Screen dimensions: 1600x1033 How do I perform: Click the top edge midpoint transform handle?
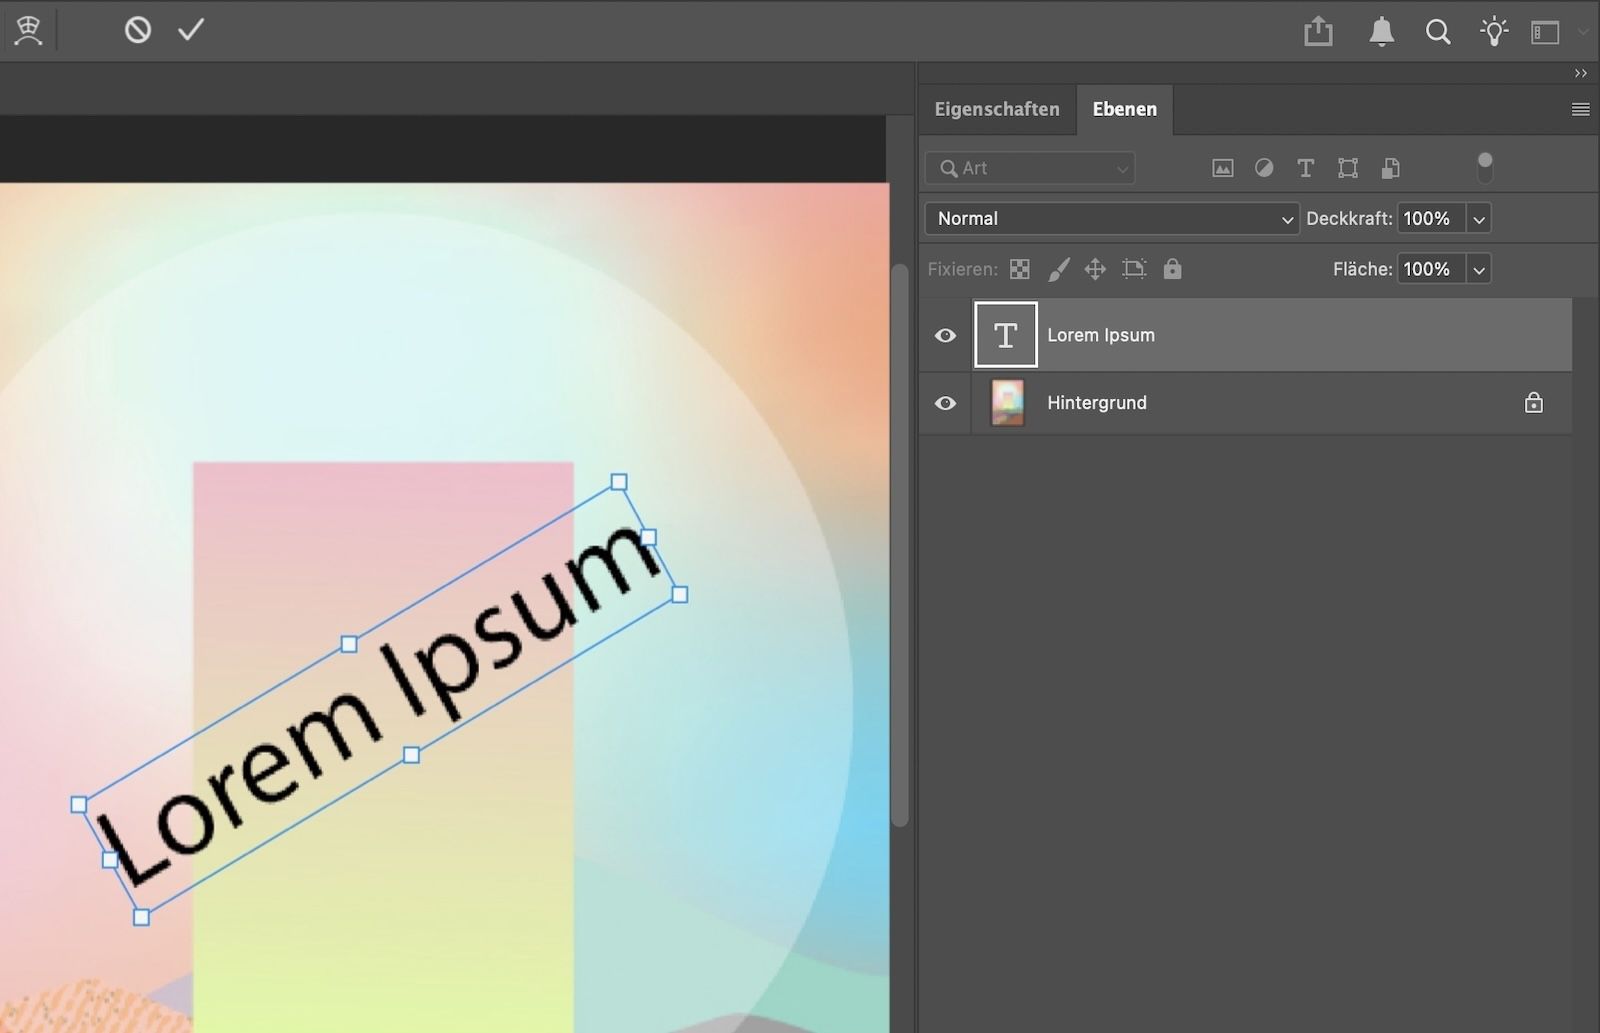pos(349,644)
